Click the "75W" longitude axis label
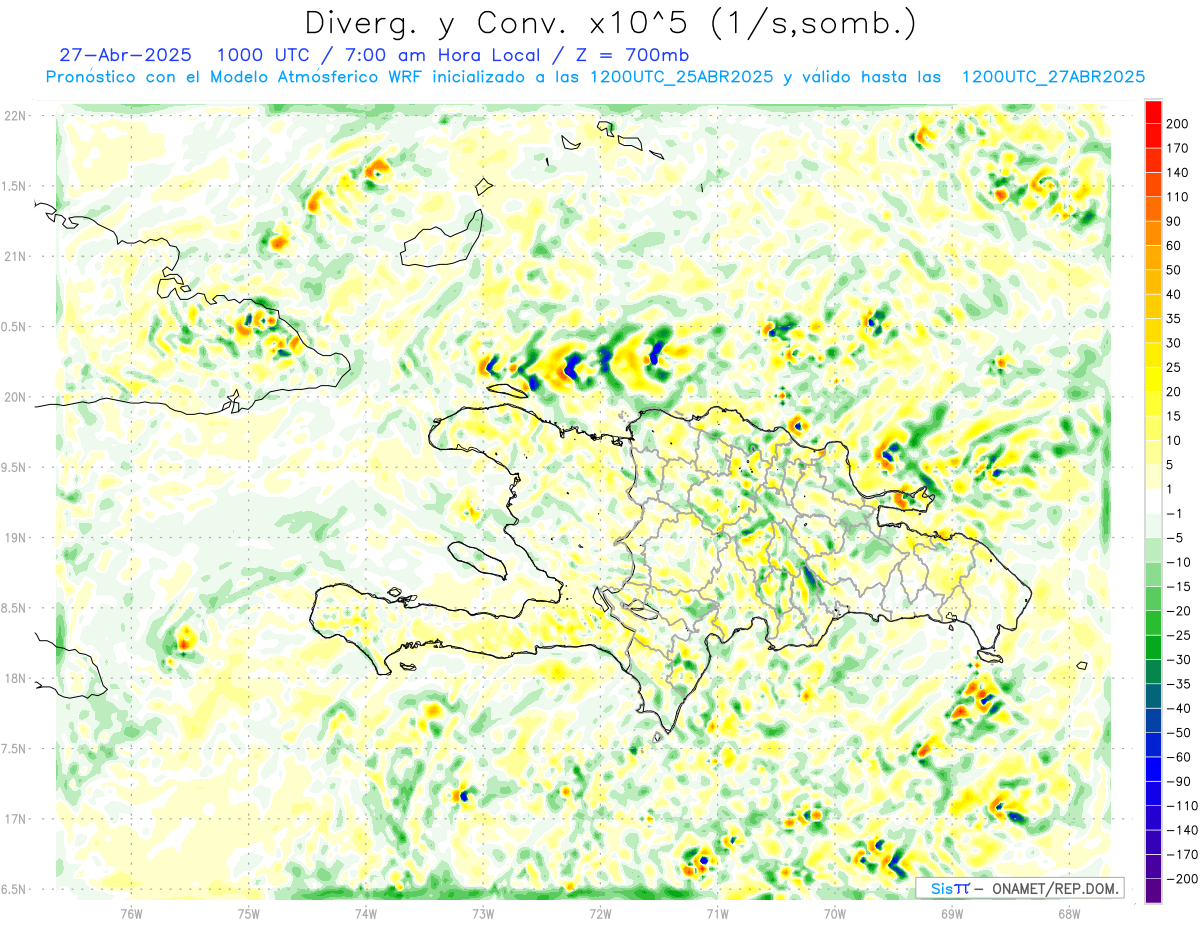Viewport: 1200px width, 927px height. coord(249,913)
